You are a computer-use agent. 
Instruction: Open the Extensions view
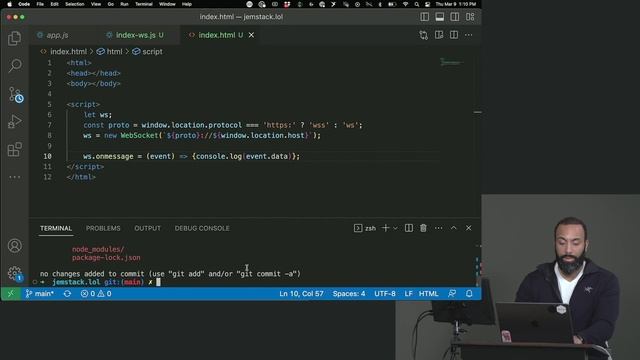[15, 149]
